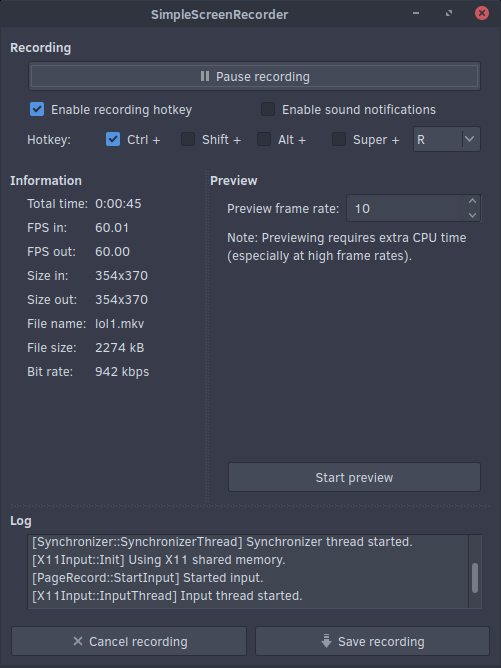Select the Total time value 0:00:45
The image size is (501, 668).
[x=118, y=204]
